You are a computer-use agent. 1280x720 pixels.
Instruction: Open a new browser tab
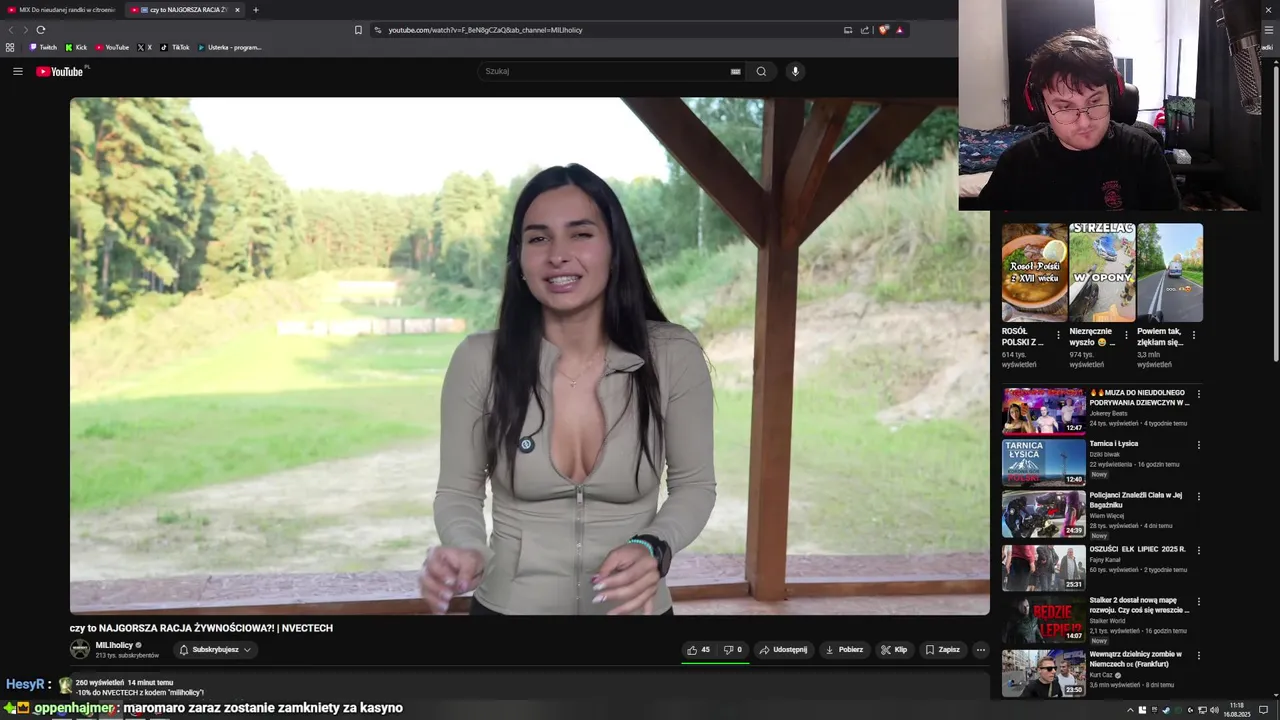255,10
